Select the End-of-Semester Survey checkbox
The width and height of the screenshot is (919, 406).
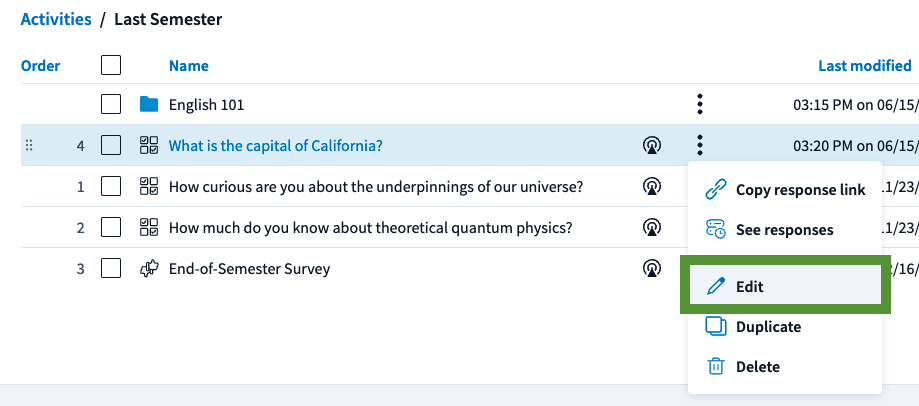tap(111, 269)
